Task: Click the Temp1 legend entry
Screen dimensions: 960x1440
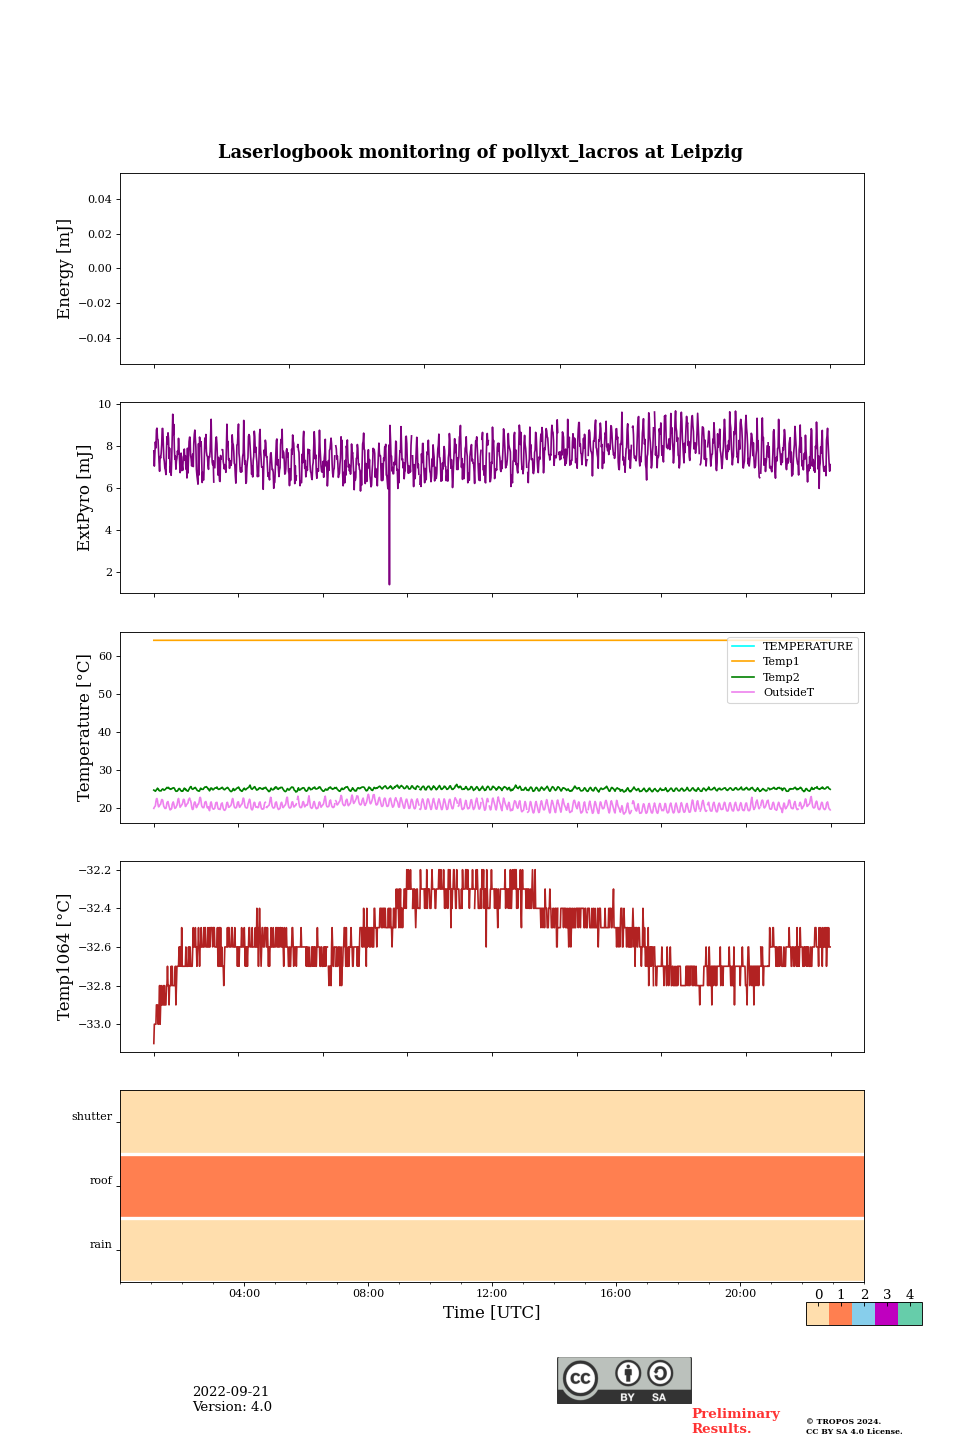Action: [767, 662]
